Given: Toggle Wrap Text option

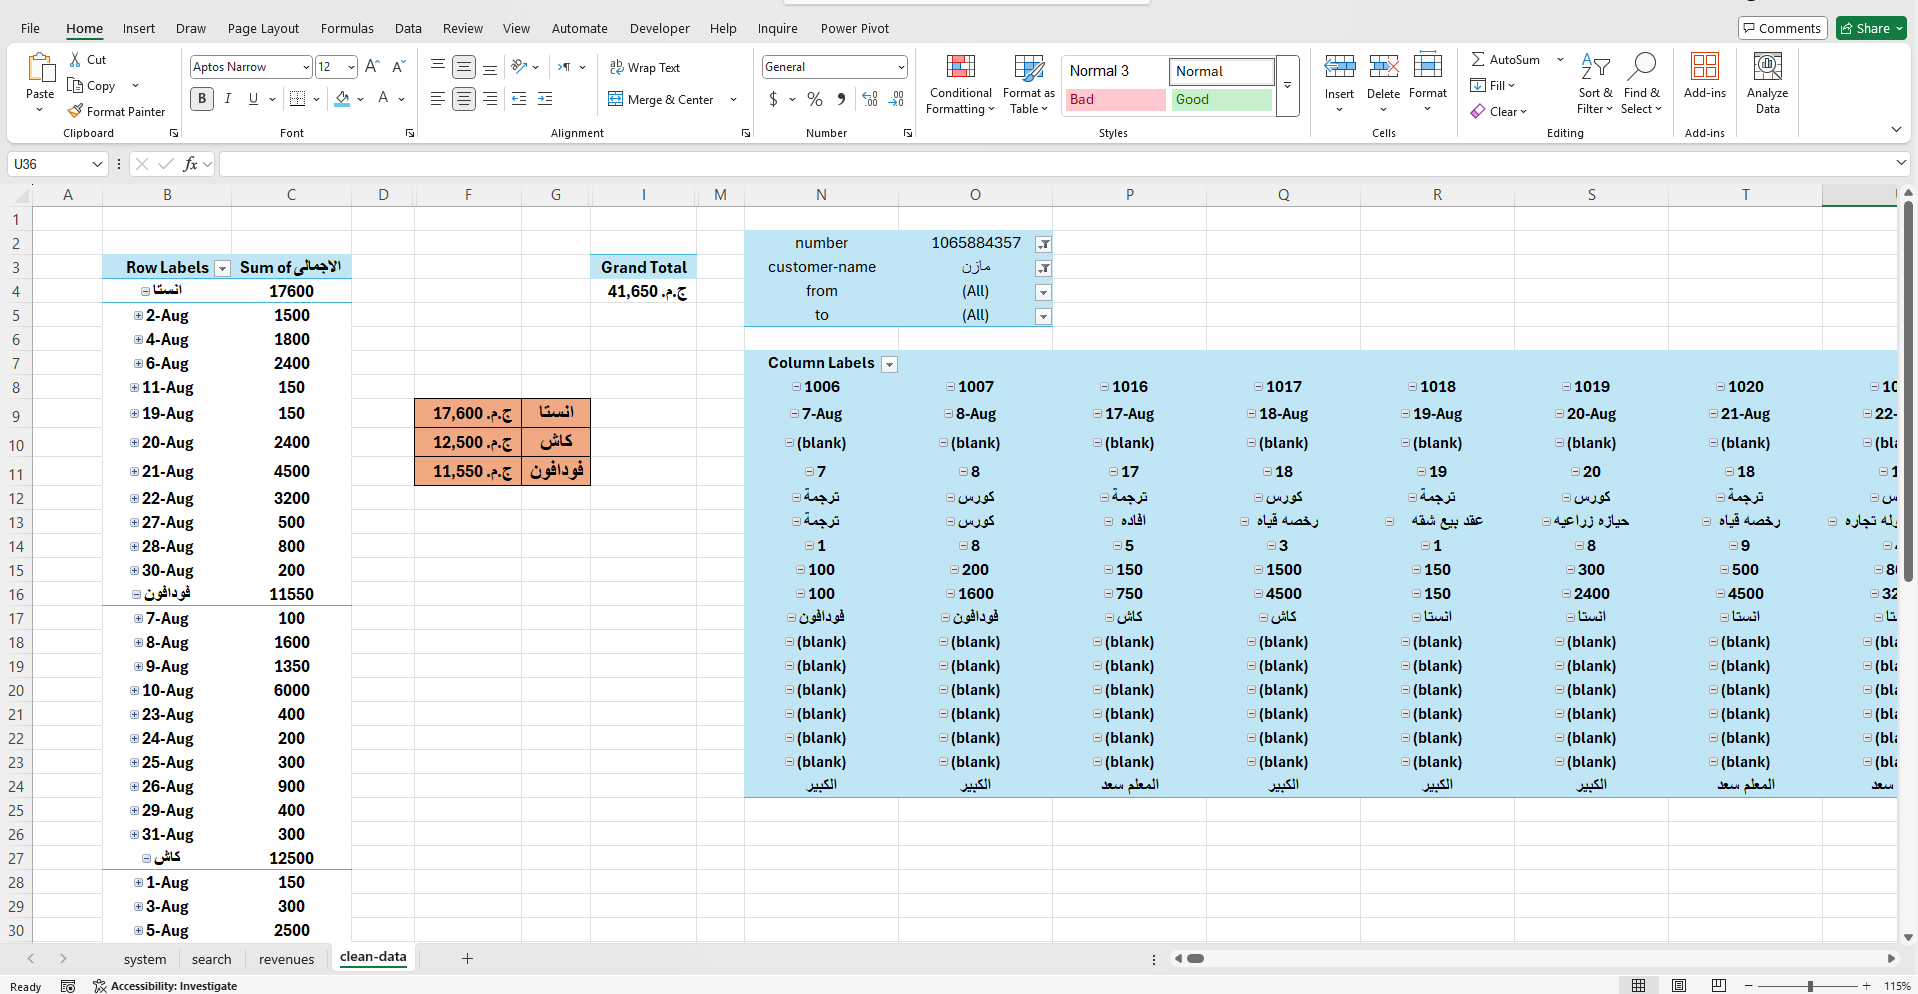Looking at the screenshot, I should tap(644, 67).
